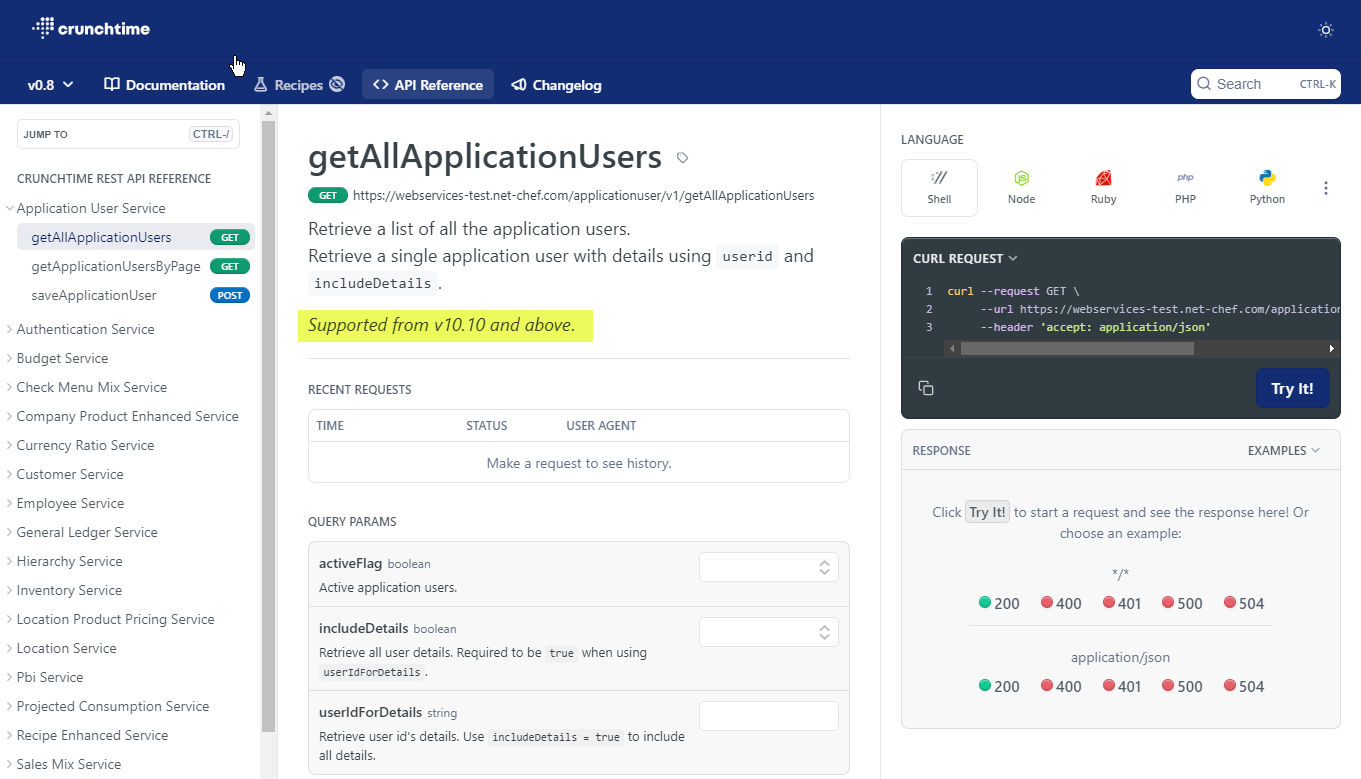
Task: Open the Documentation tab
Action: pos(165,85)
